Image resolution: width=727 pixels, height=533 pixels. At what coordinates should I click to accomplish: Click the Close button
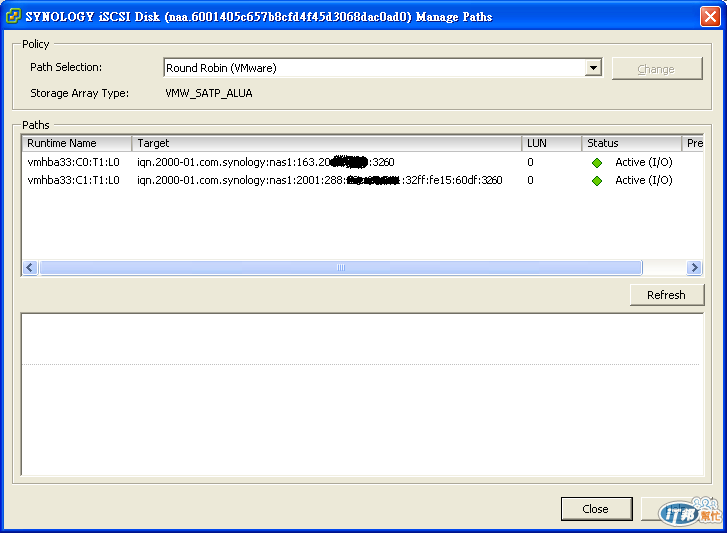click(596, 509)
